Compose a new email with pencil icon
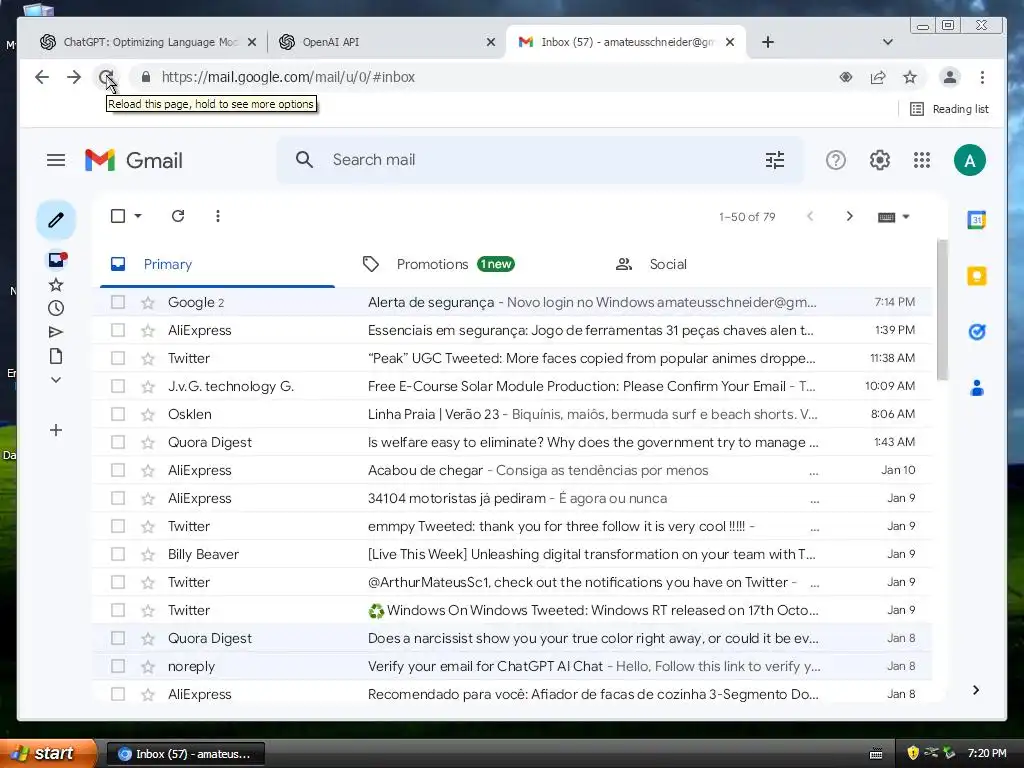Image resolution: width=1024 pixels, height=768 pixels. click(x=56, y=220)
